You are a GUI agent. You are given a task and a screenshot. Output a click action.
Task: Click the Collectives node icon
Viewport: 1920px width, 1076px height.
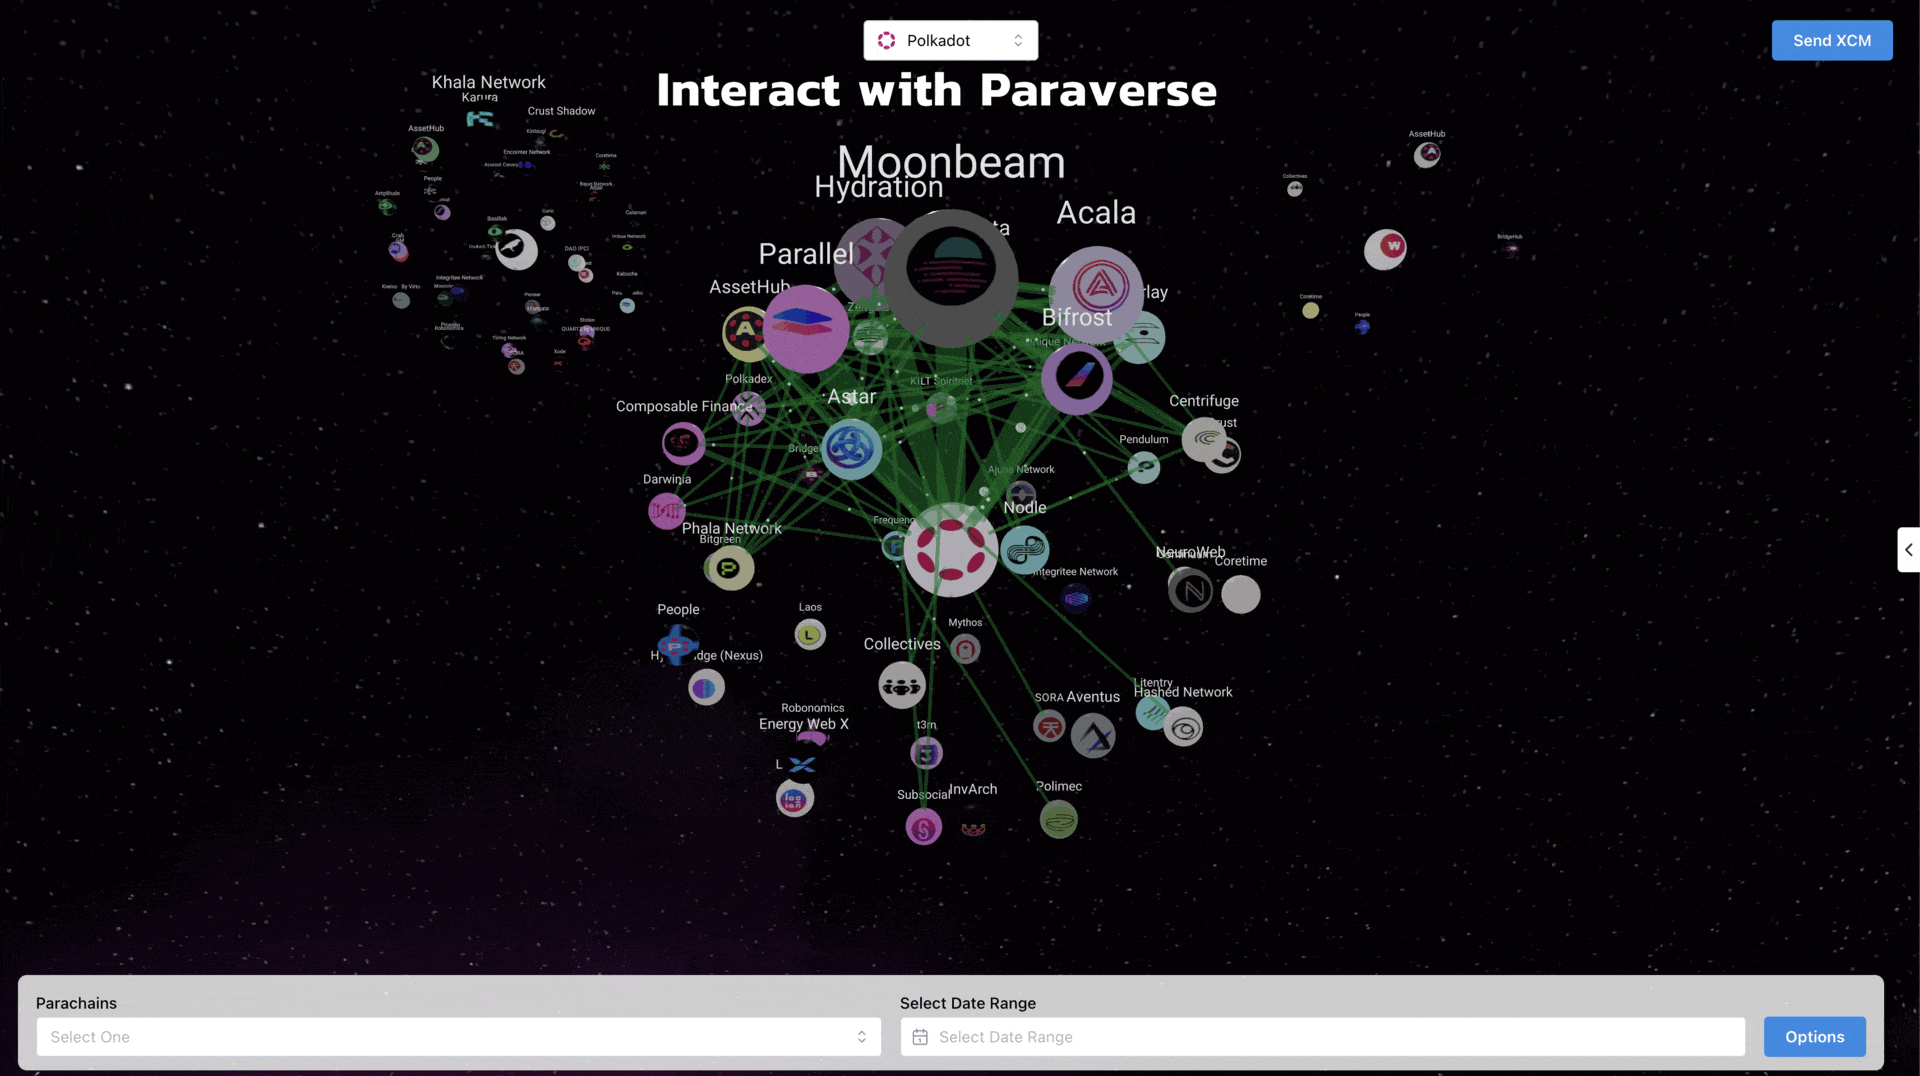click(x=901, y=686)
